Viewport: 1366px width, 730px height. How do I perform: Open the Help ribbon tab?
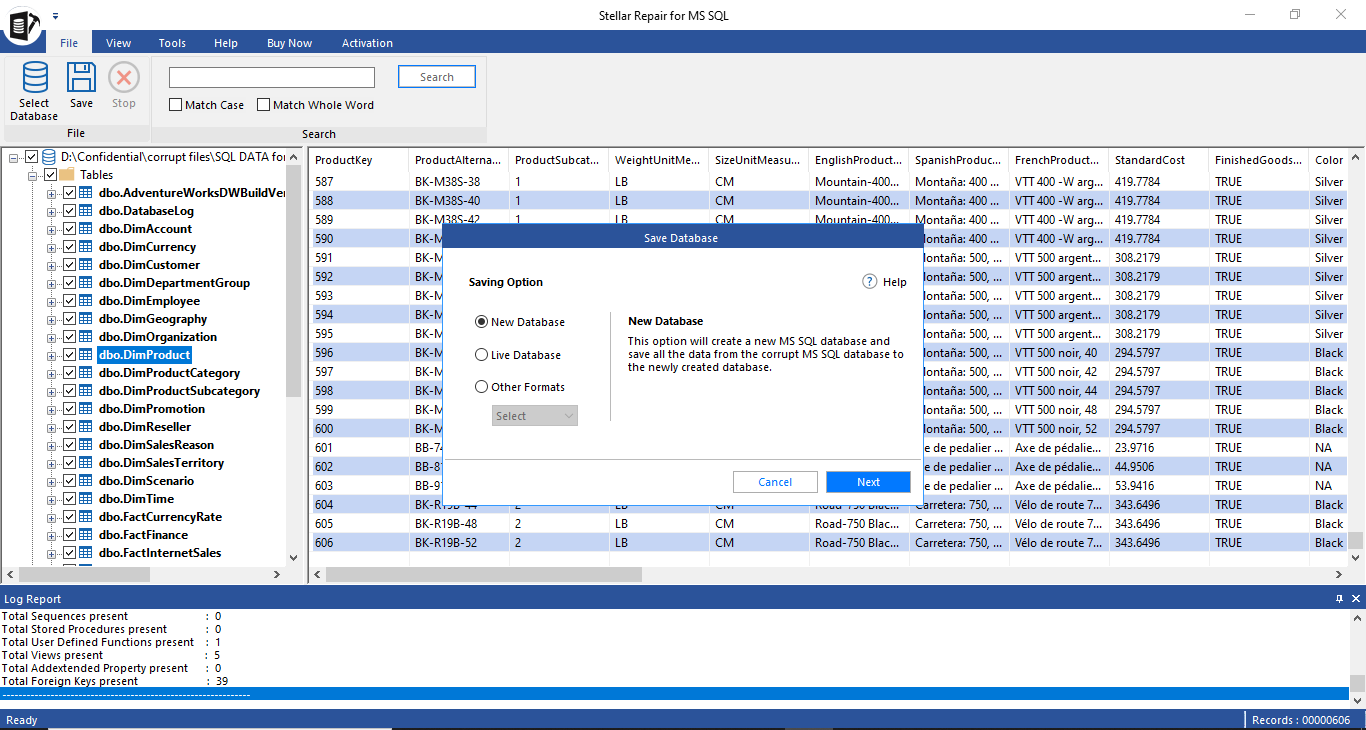point(226,43)
